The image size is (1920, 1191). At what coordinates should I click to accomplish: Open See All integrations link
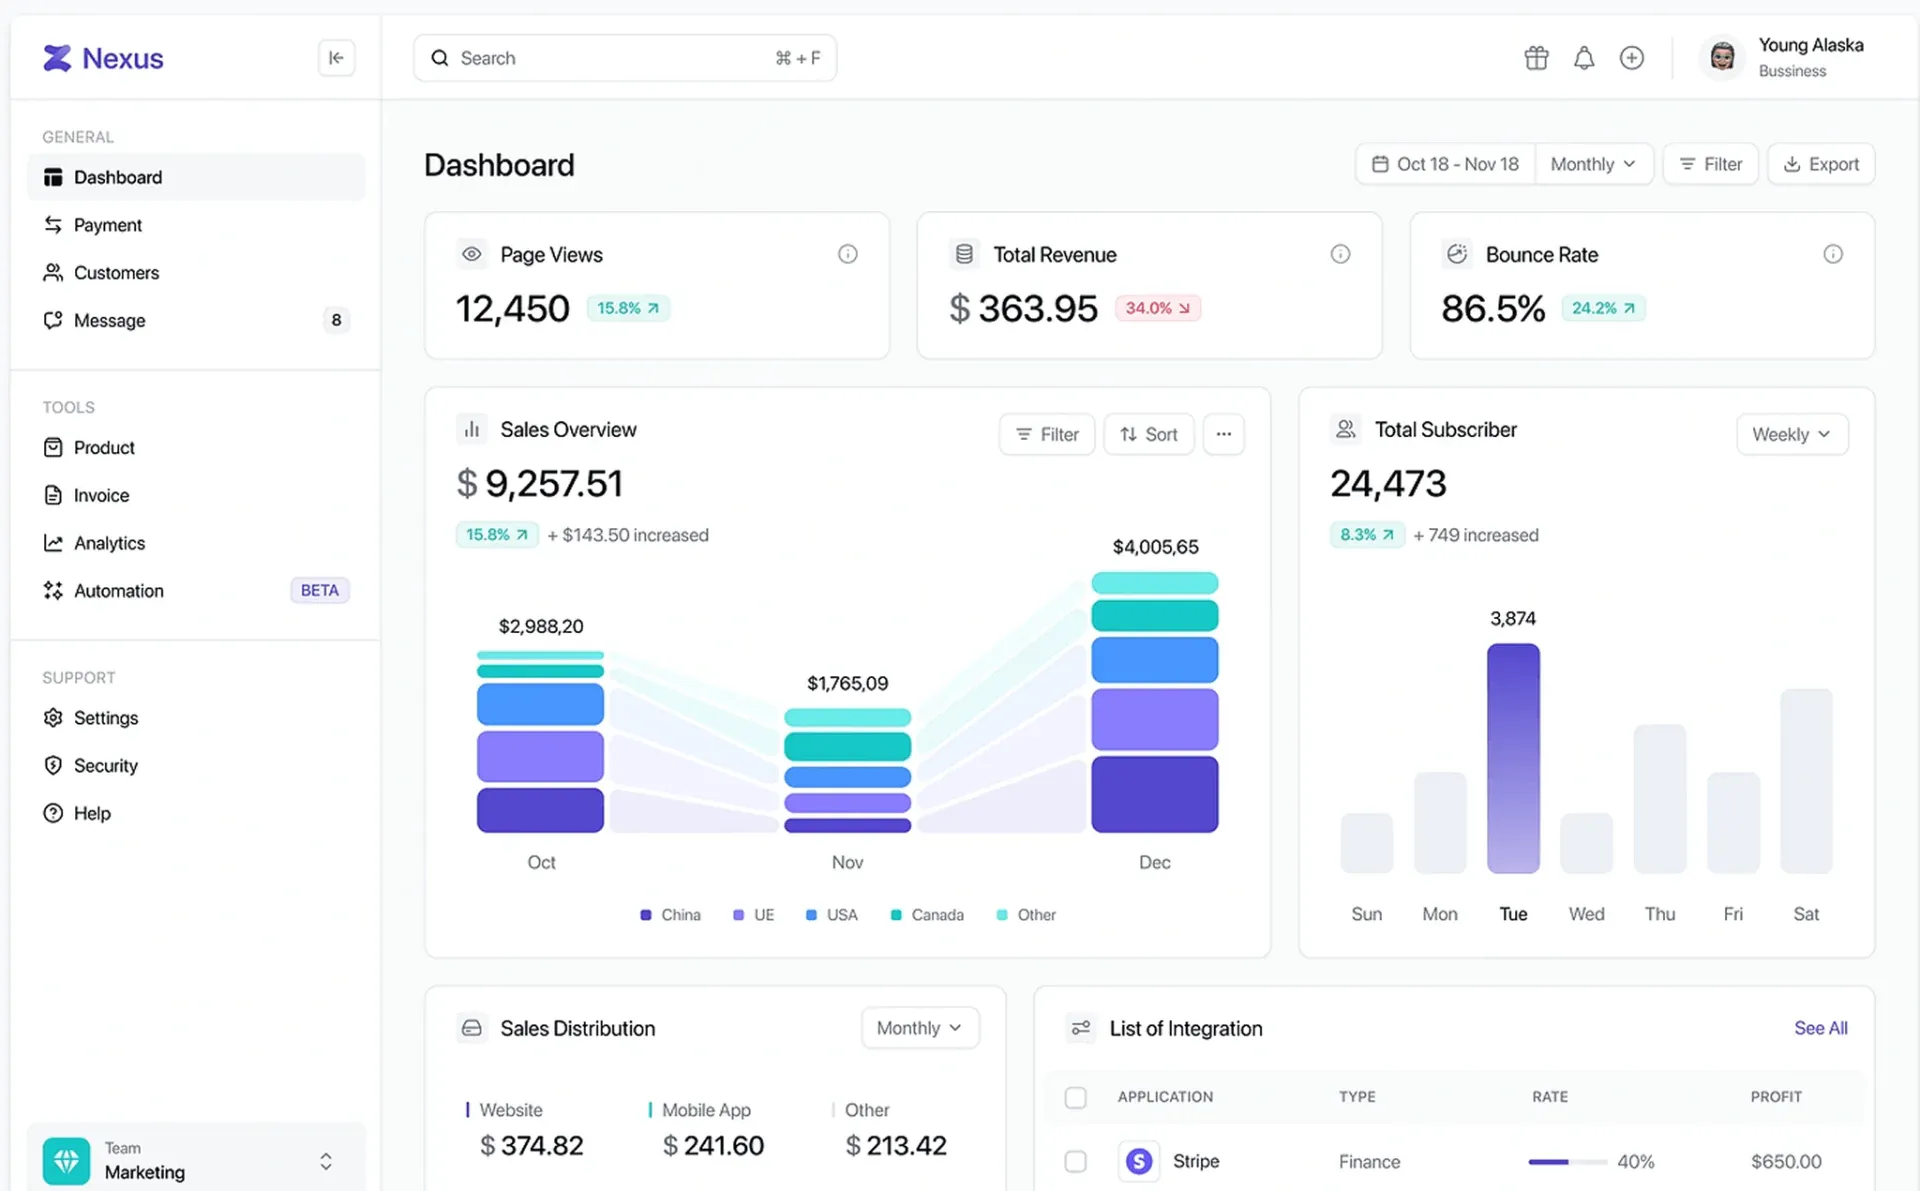click(1820, 1028)
